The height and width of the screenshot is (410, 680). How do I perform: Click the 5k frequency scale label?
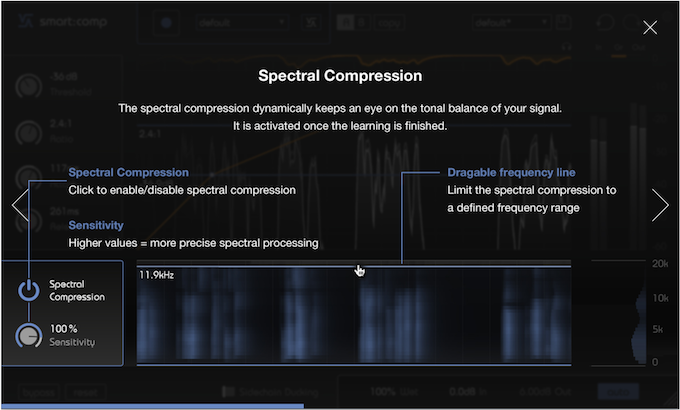tap(657, 329)
